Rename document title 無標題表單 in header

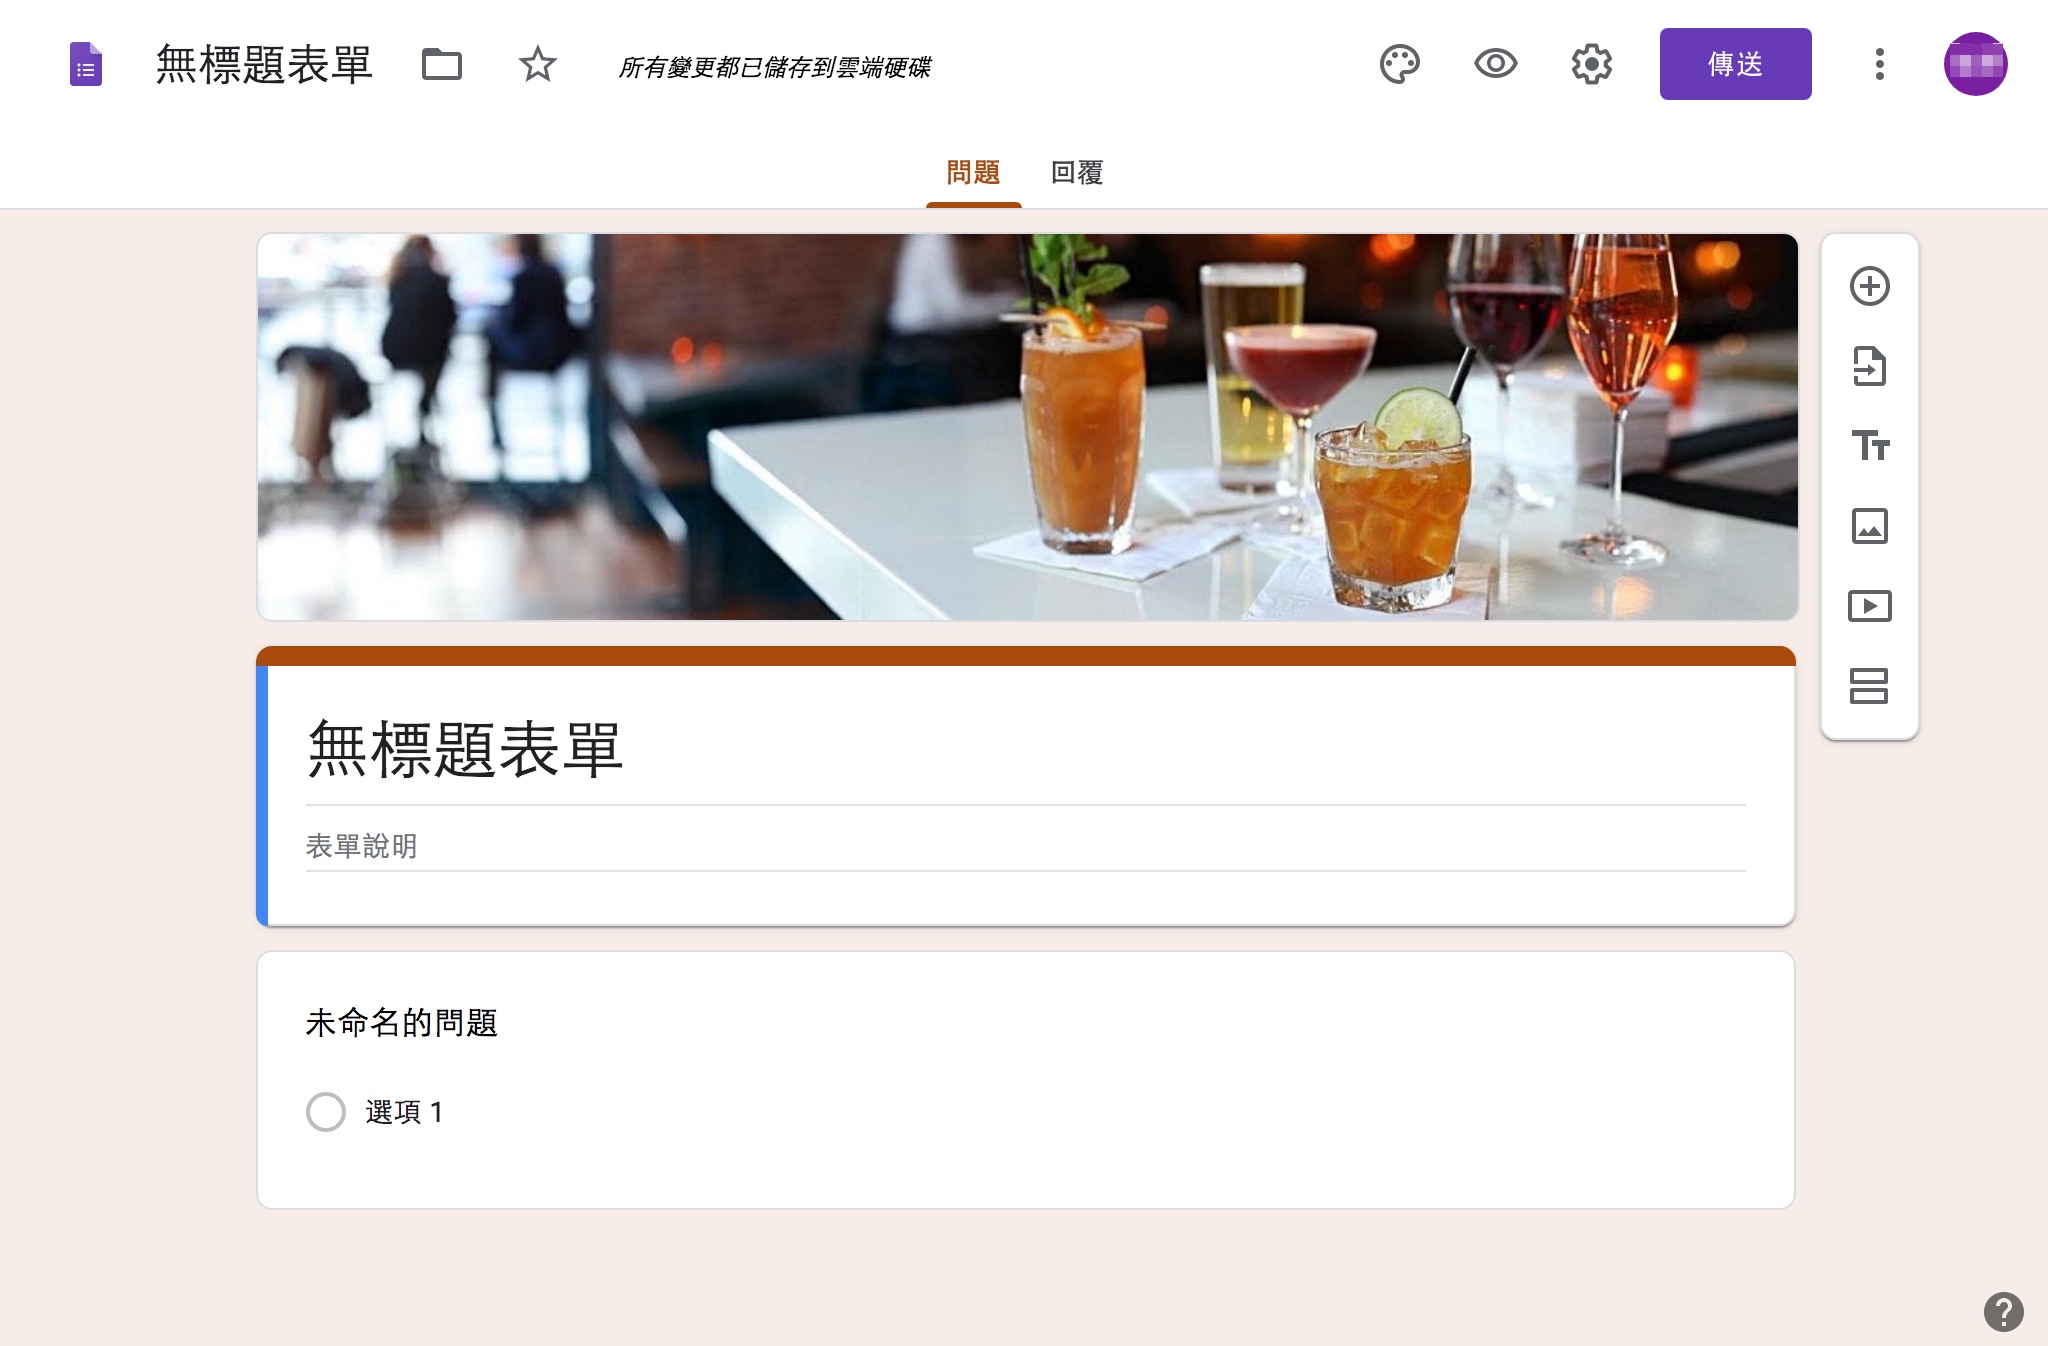[264, 65]
